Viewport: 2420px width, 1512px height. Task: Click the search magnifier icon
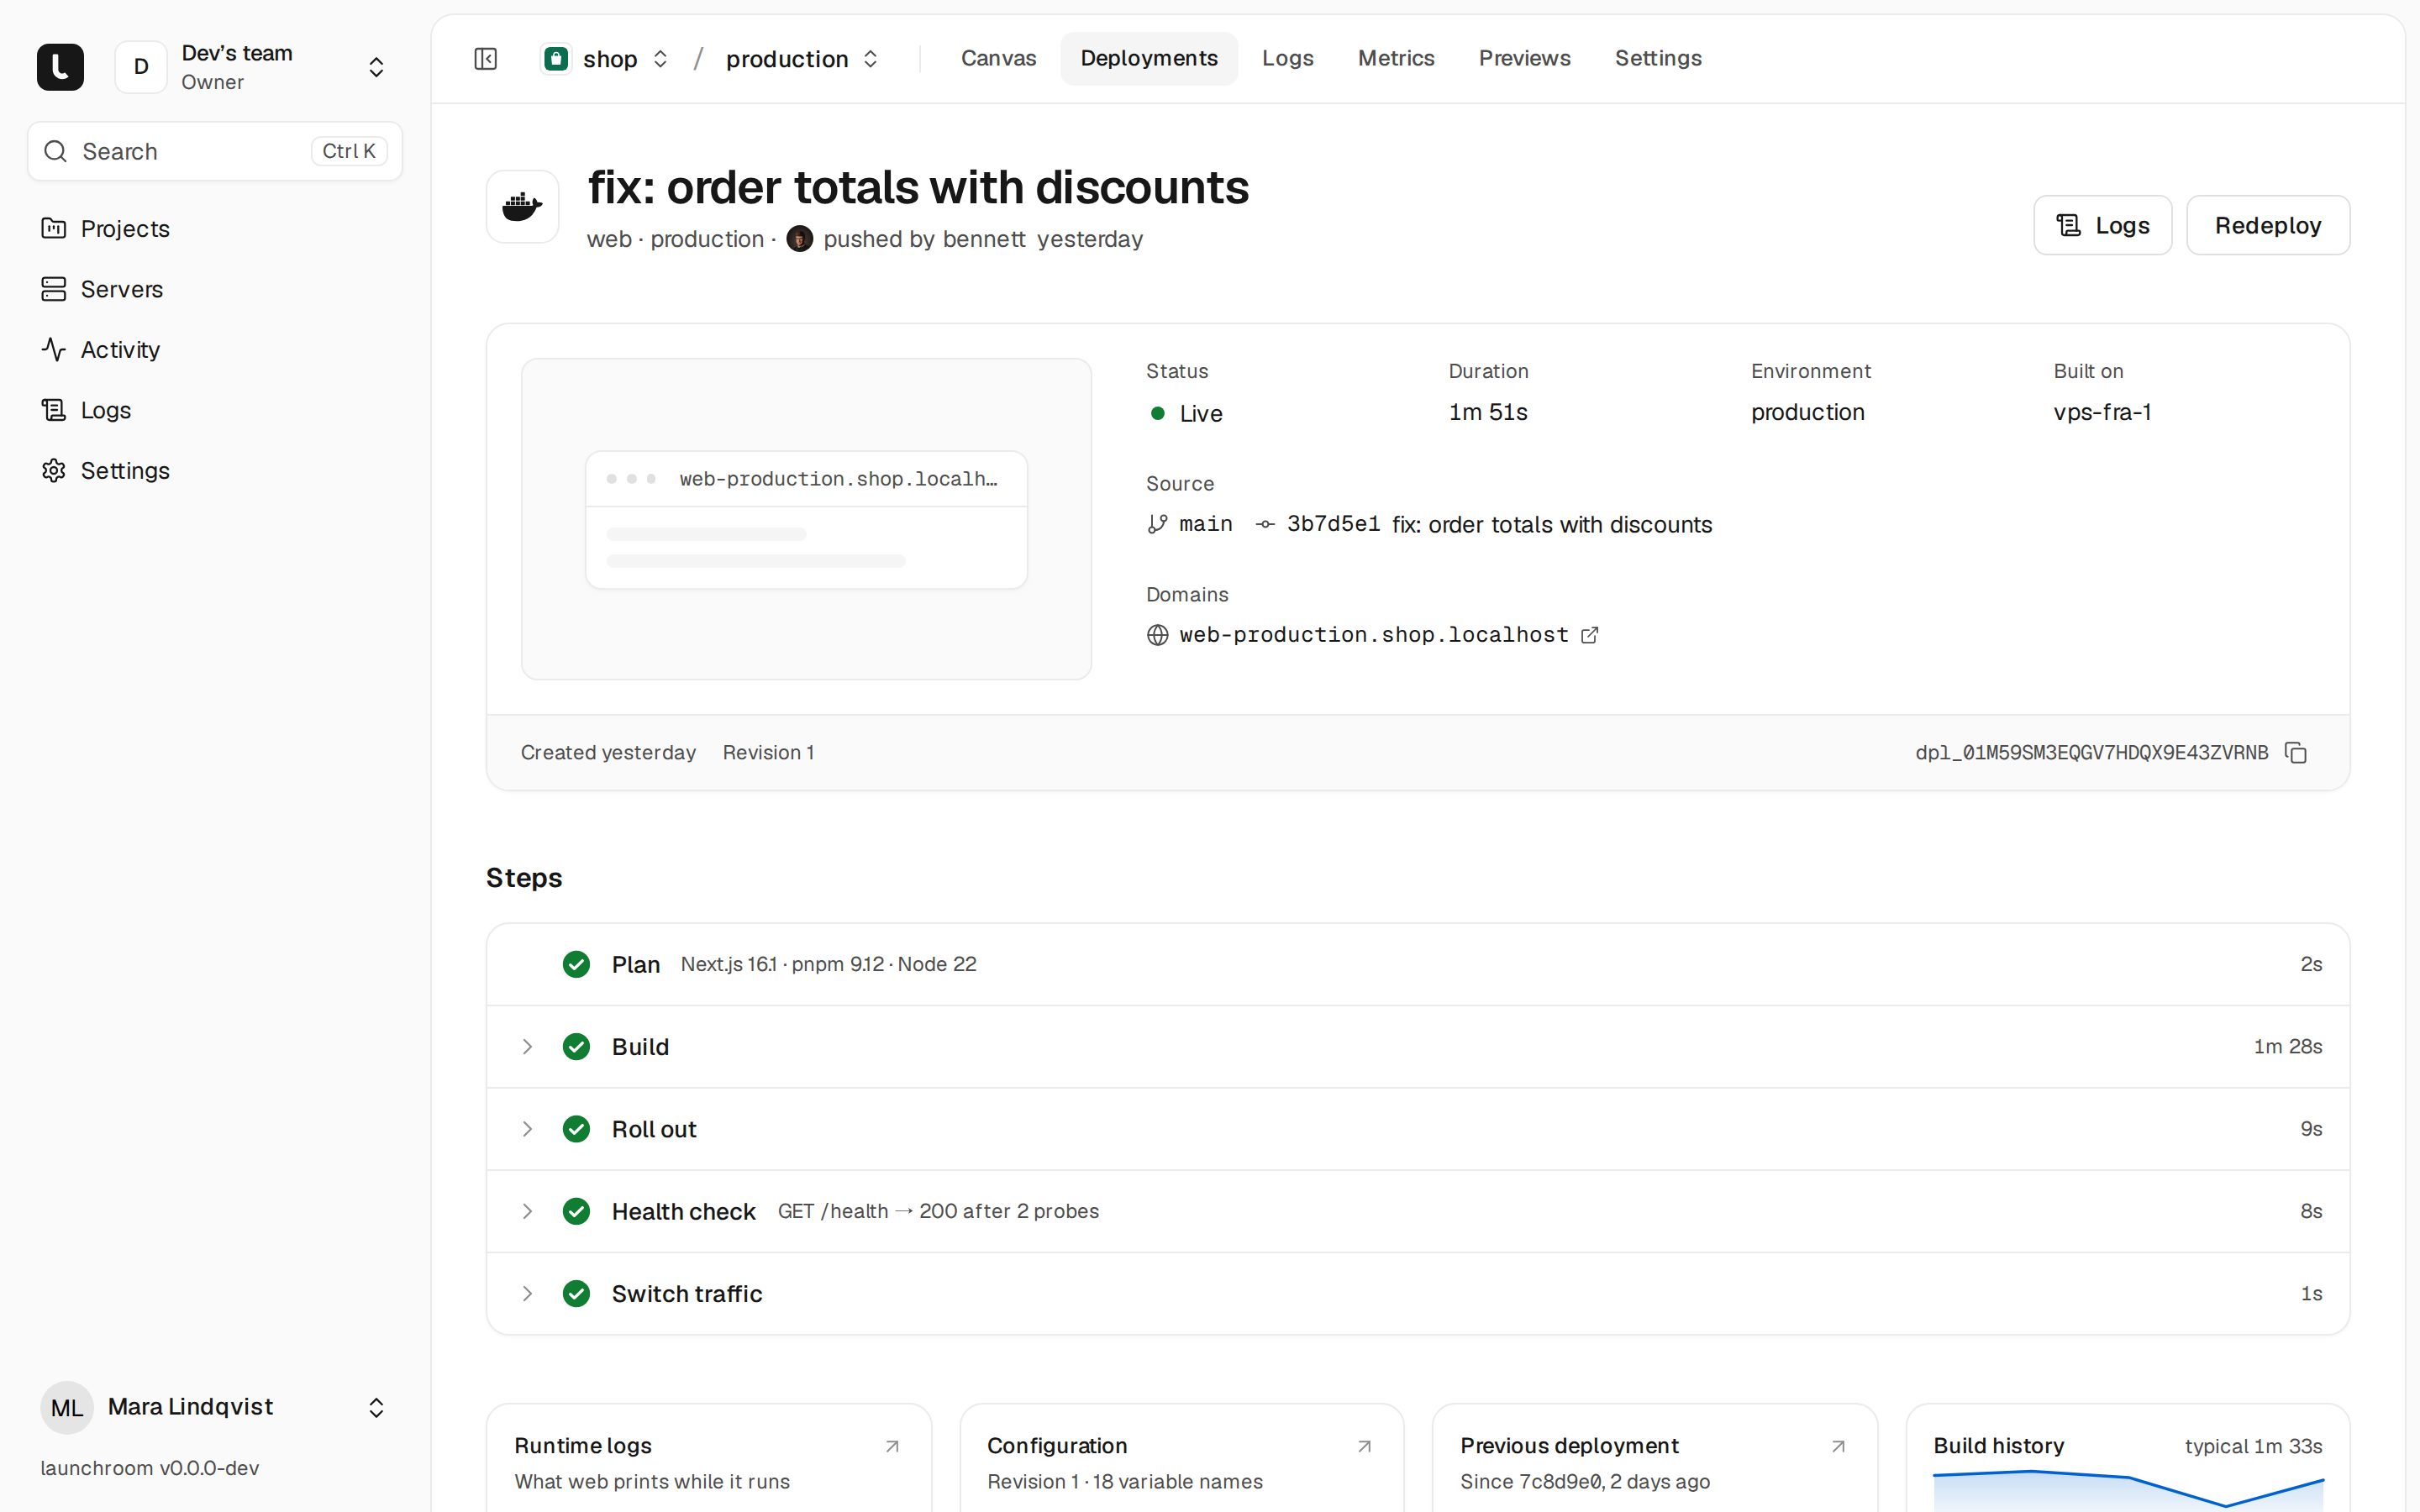point(56,151)
